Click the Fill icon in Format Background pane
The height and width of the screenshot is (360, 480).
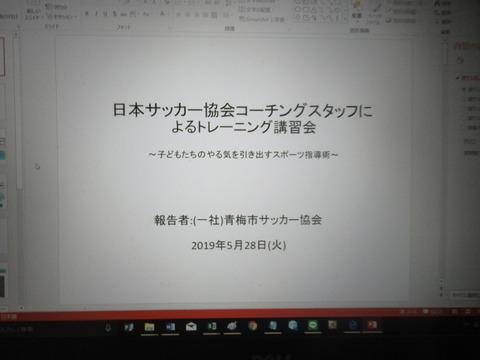point(460,61)
